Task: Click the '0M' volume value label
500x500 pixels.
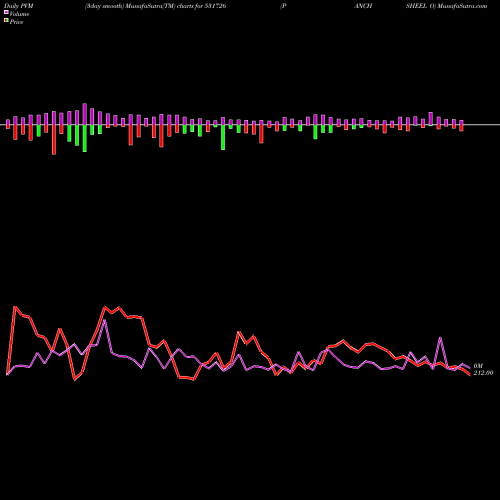Action: [478, 366]
